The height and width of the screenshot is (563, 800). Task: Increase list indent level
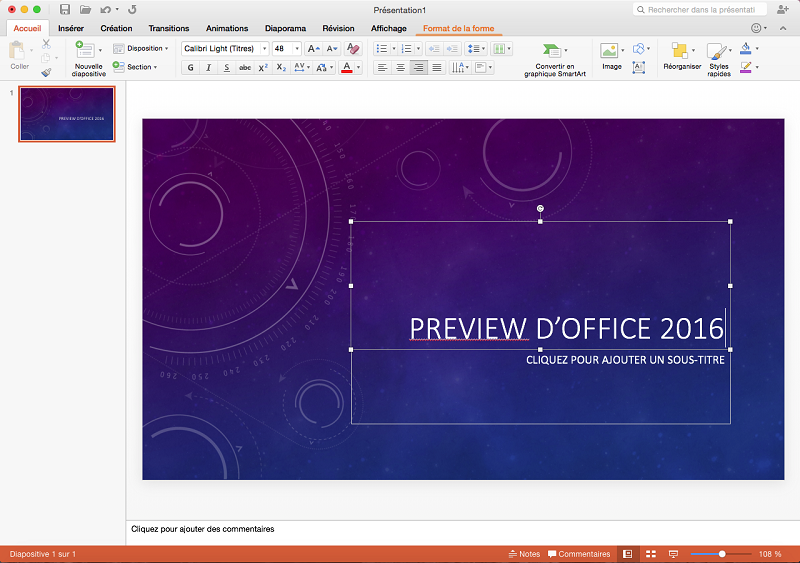(452, 48)
